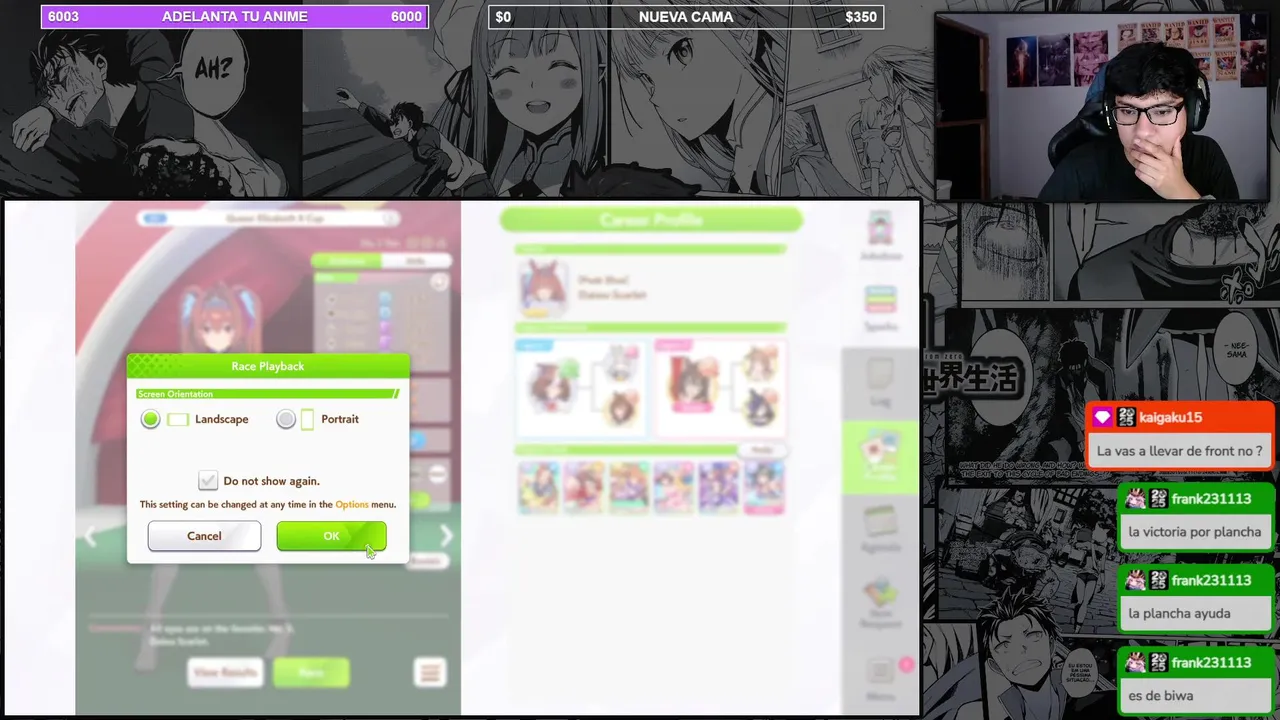The width and height of the screenshot is (1280, 720).
Task: Open the Sparks sidebar icon
Action: pyautogui.click(x=880, y=307)
